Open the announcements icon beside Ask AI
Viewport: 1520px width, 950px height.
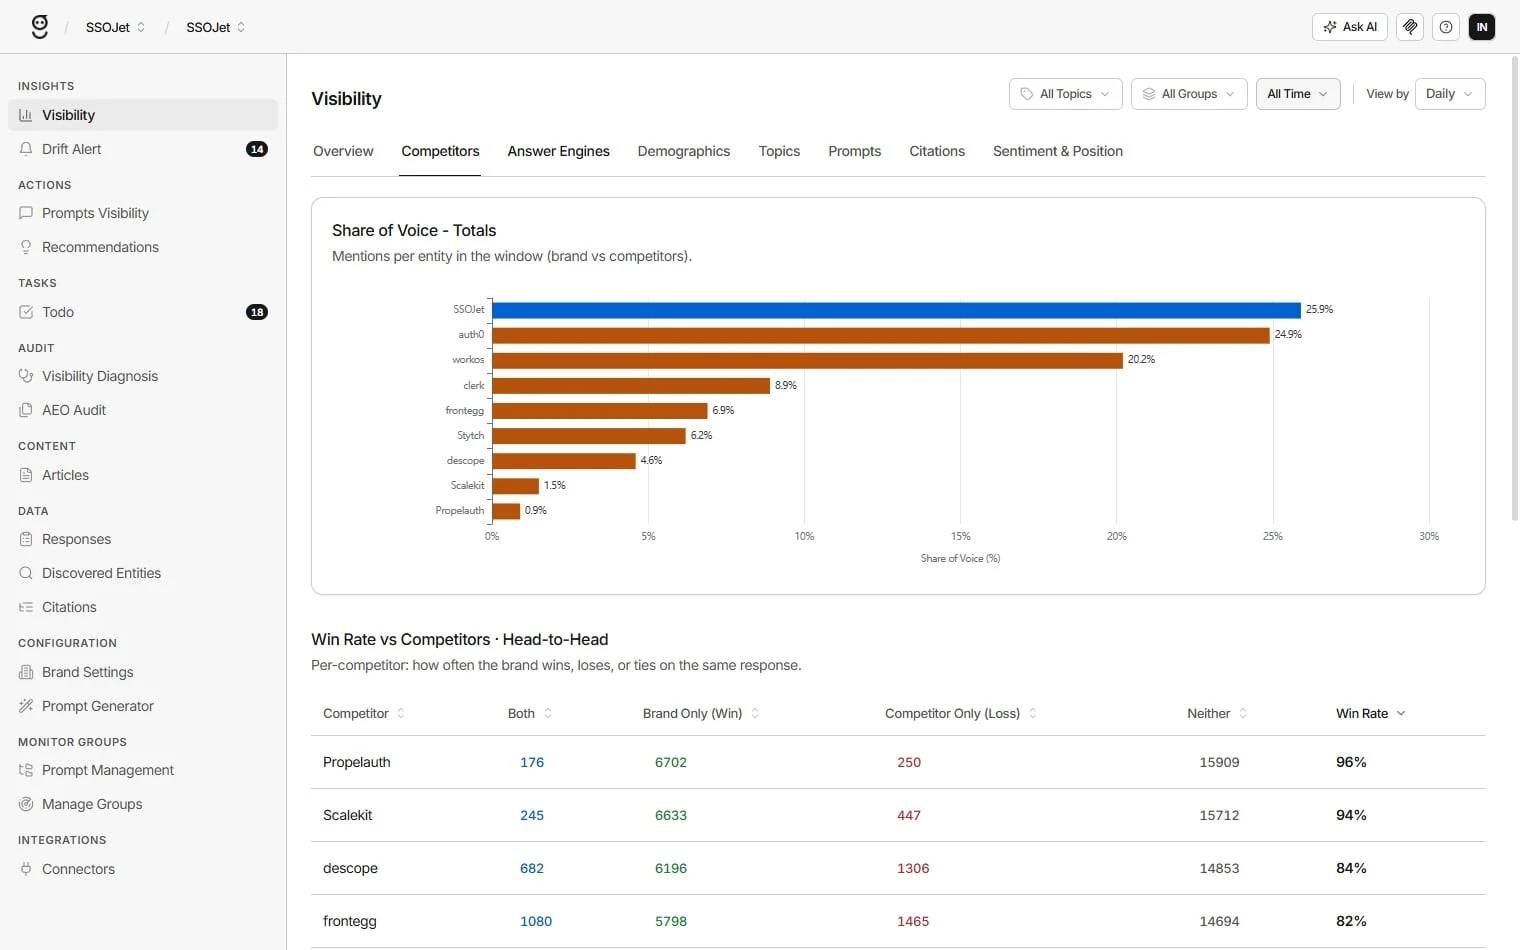click(x=1410, y=27)
